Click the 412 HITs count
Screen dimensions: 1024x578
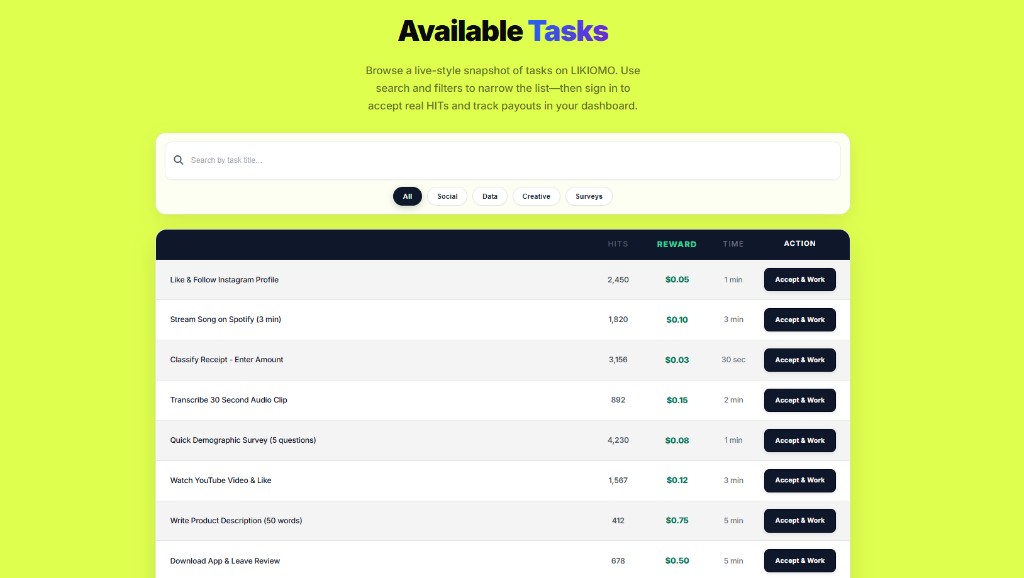click(x=618, y=521)
